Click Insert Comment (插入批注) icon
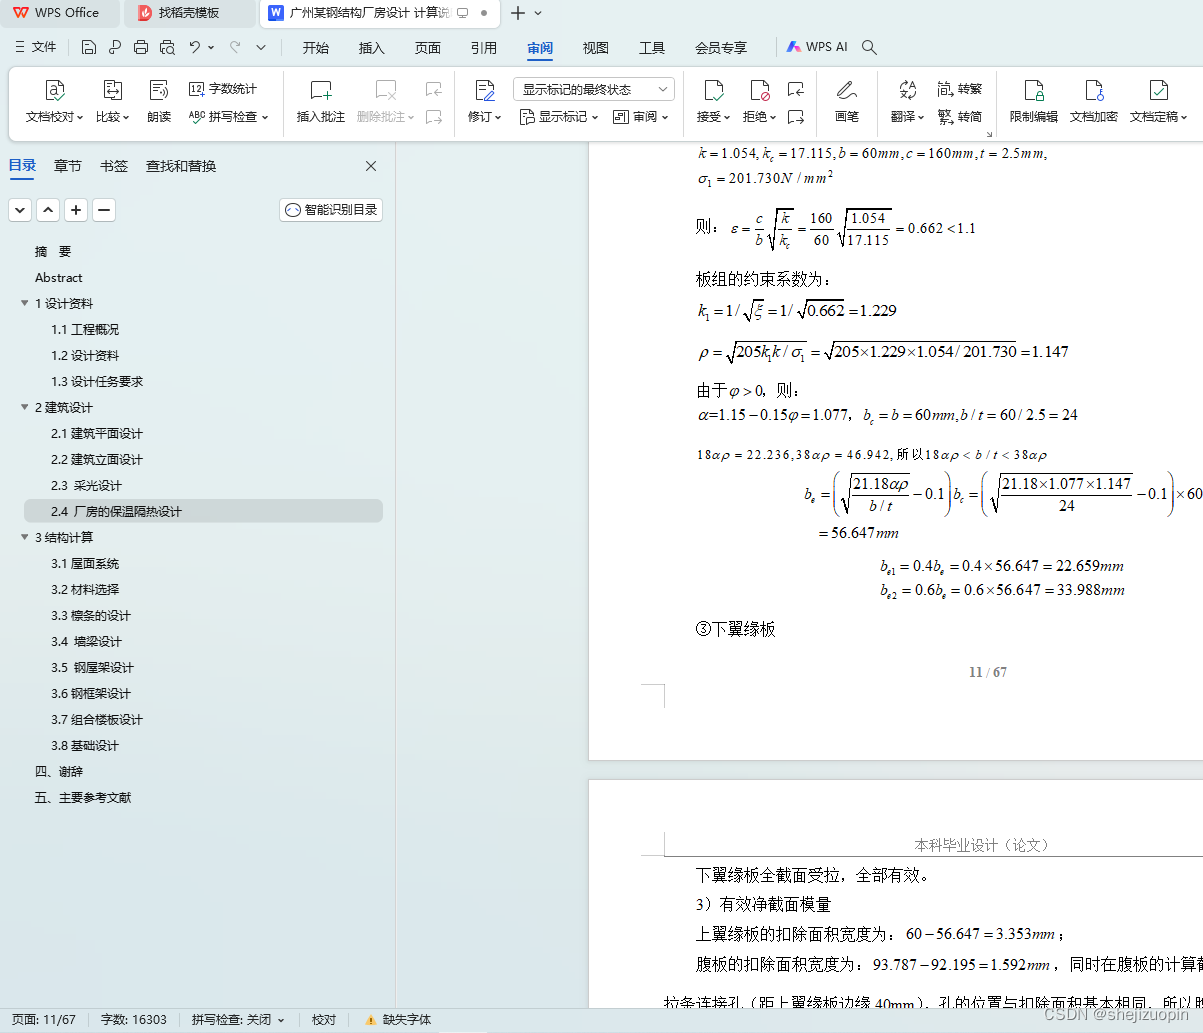 (321, 91)
